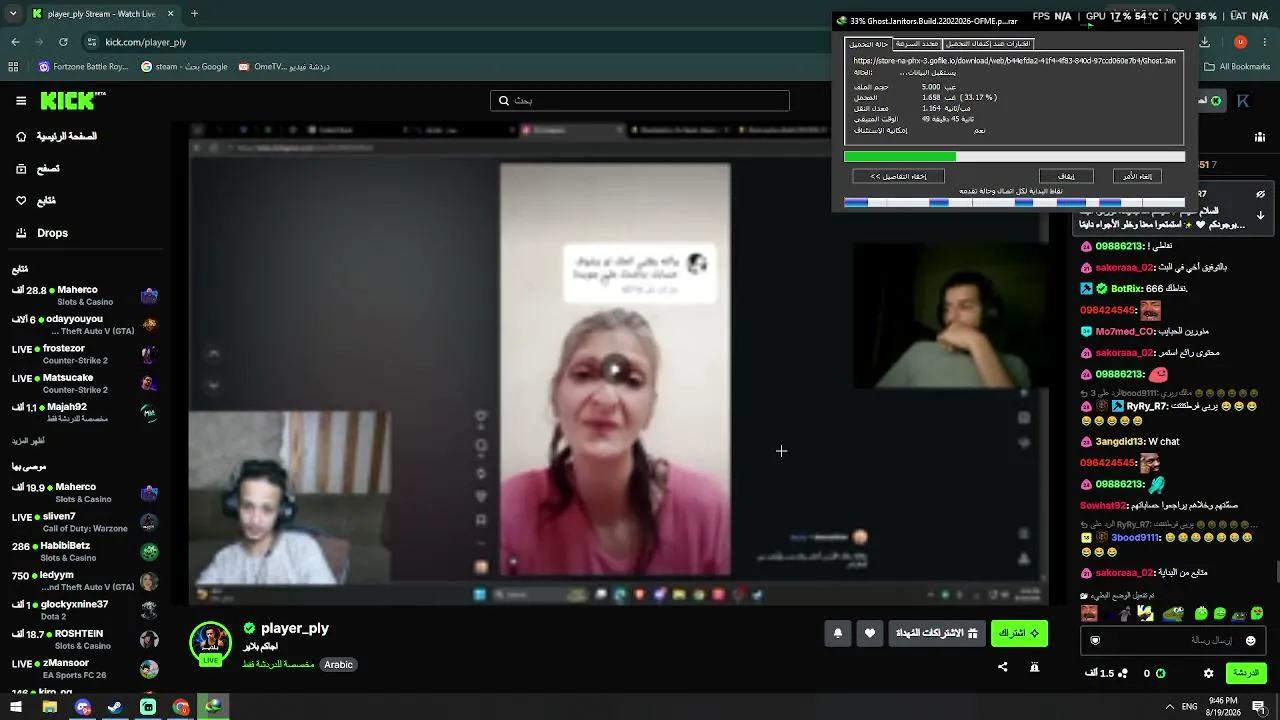Open the steam Google search bookmark

[x=184, y=67]
